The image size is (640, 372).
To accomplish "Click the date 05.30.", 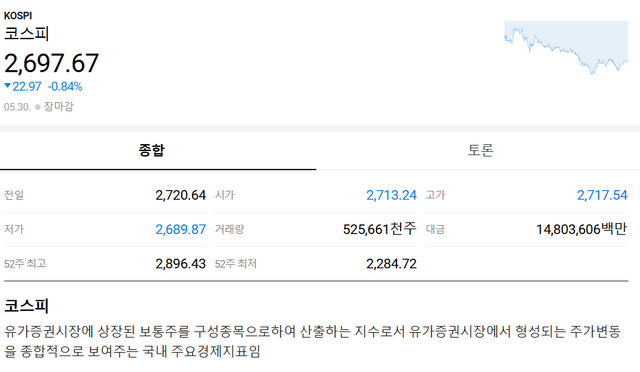I will coord(17,107).
